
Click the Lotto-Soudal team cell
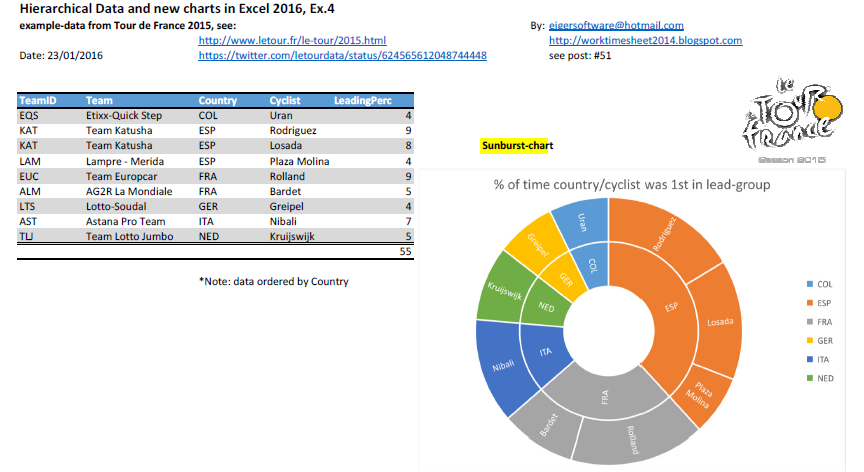click(116, 207)
